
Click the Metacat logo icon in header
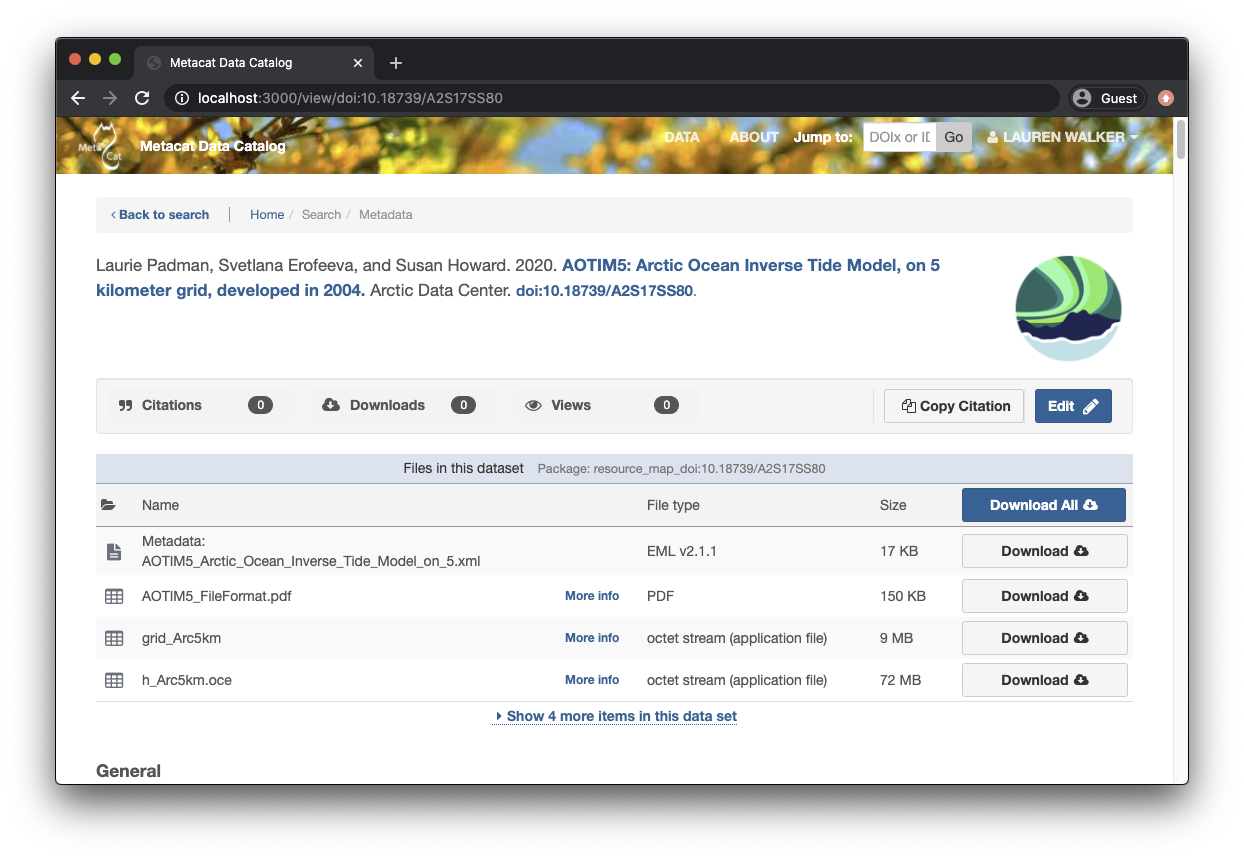(x=100, y=146)
